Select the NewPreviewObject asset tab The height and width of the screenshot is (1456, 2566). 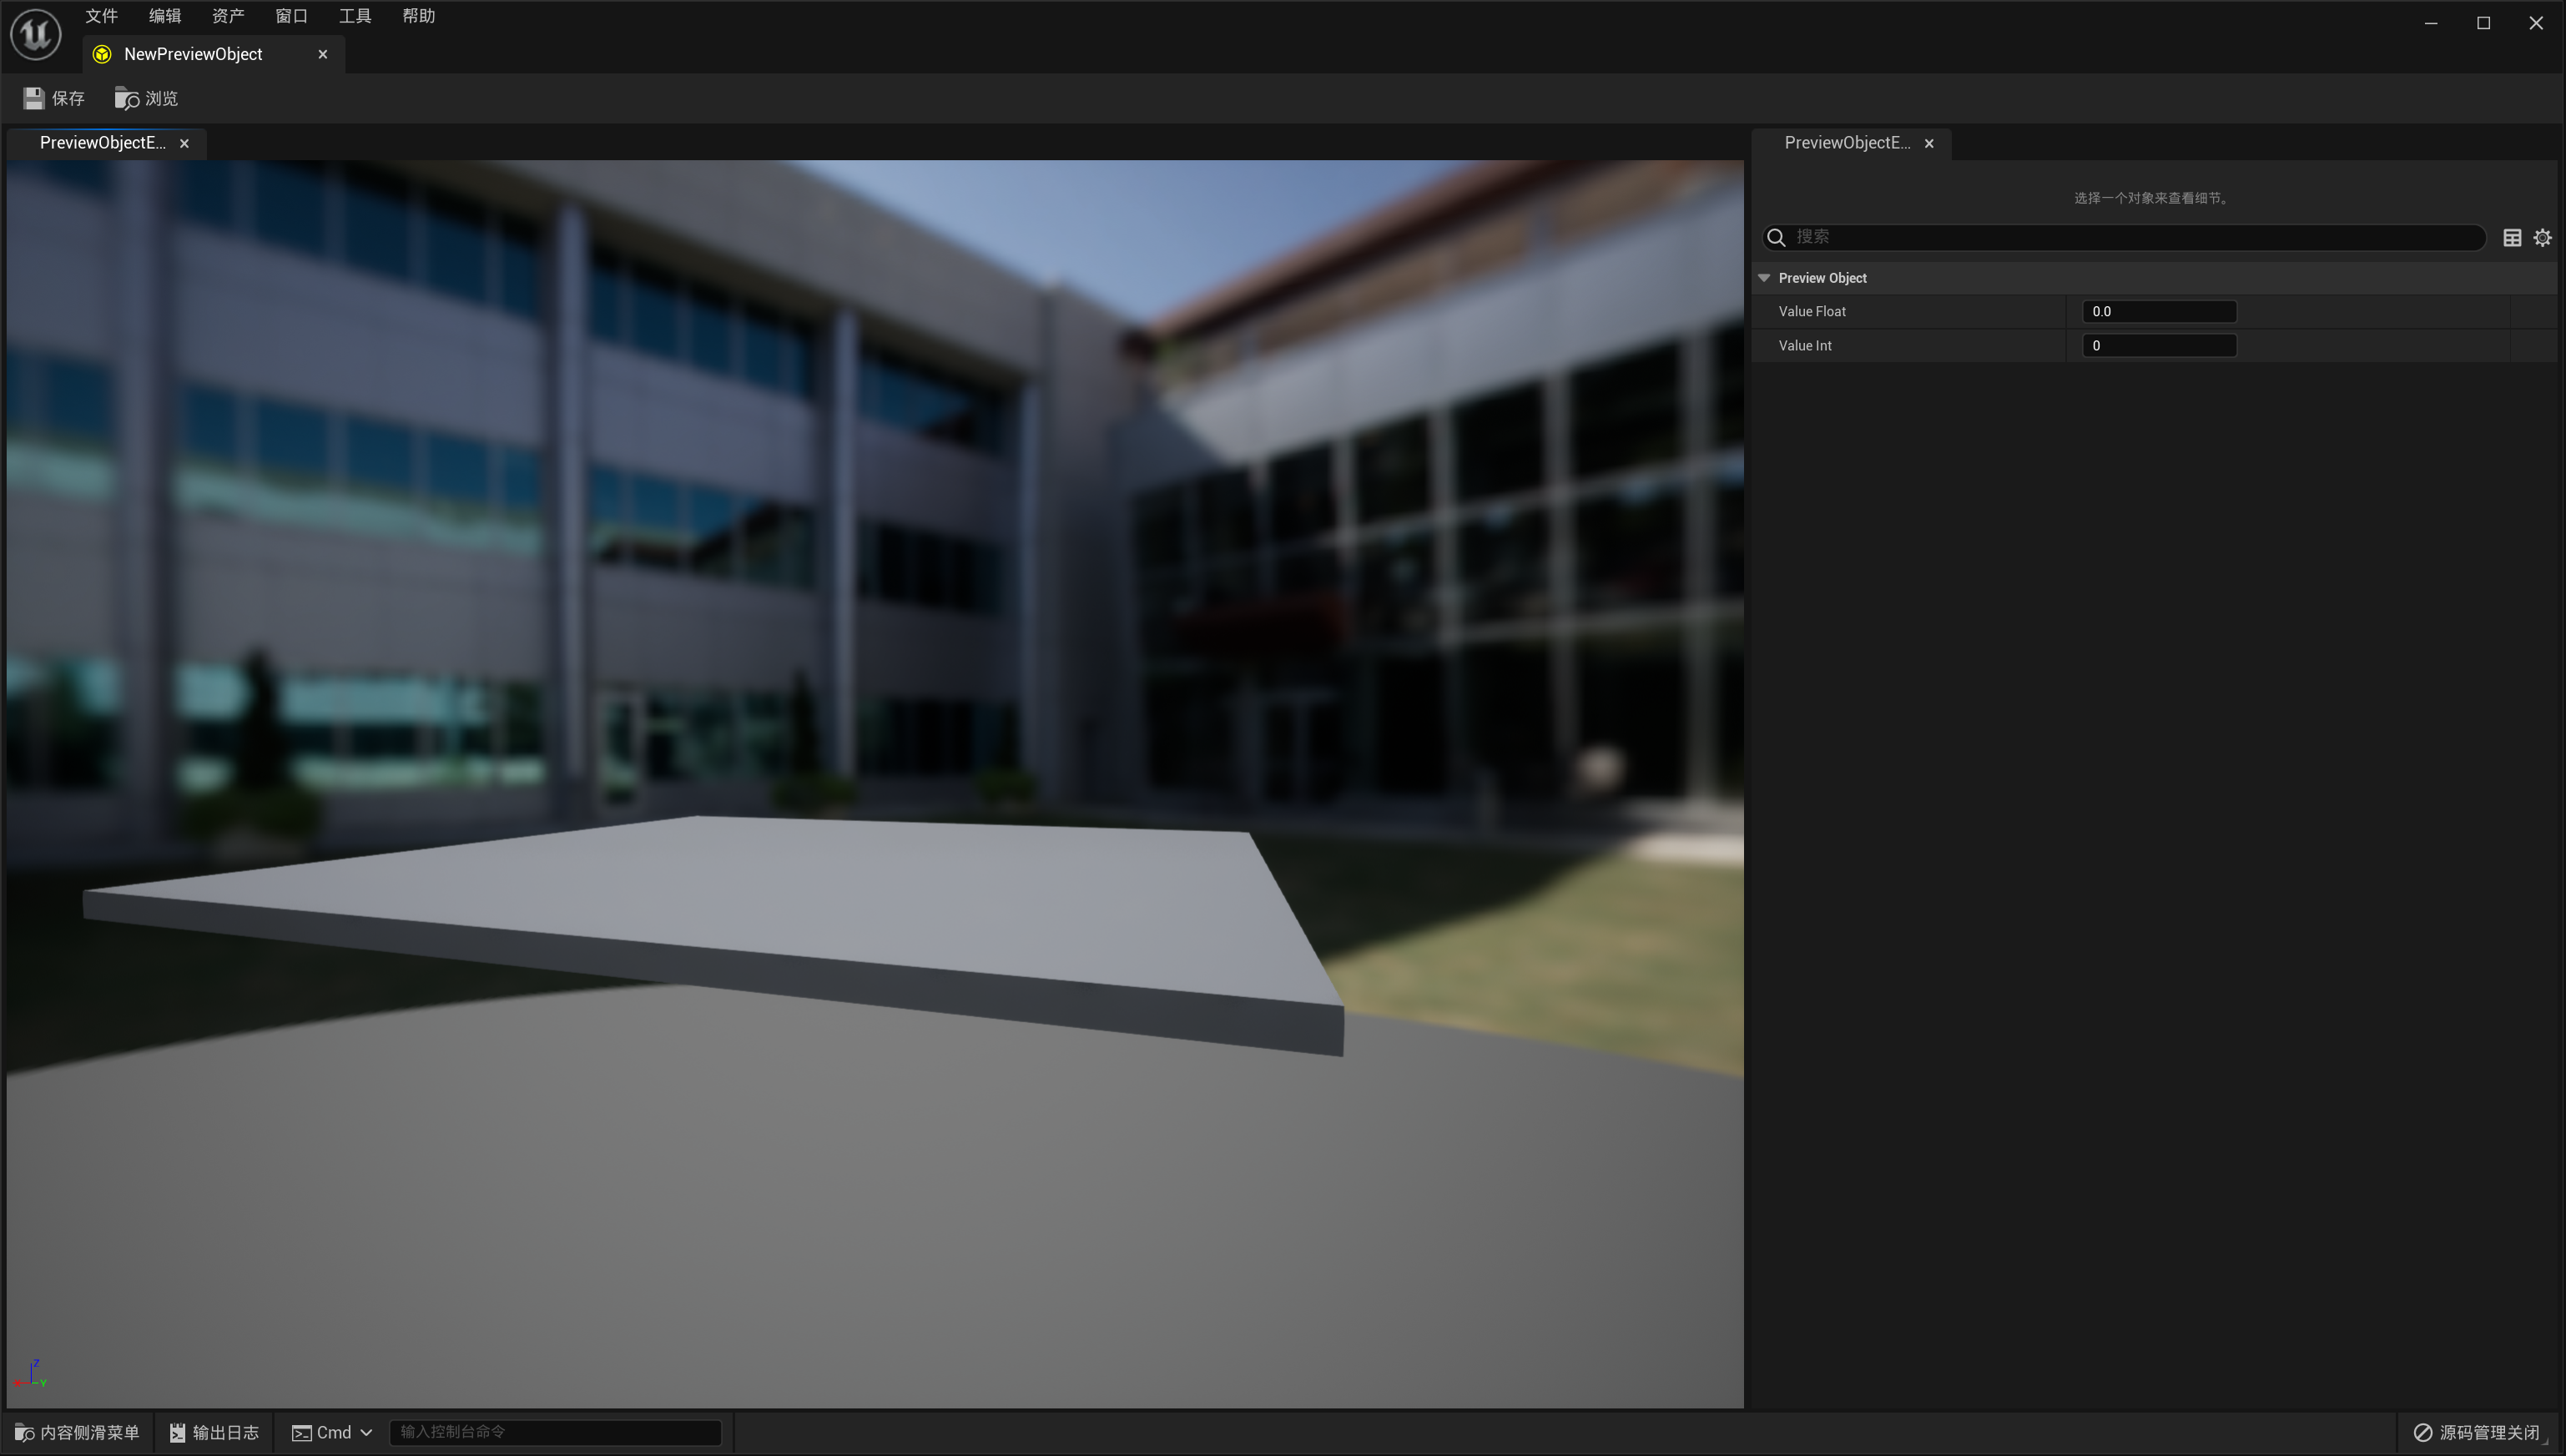click(x=193, y=54)
